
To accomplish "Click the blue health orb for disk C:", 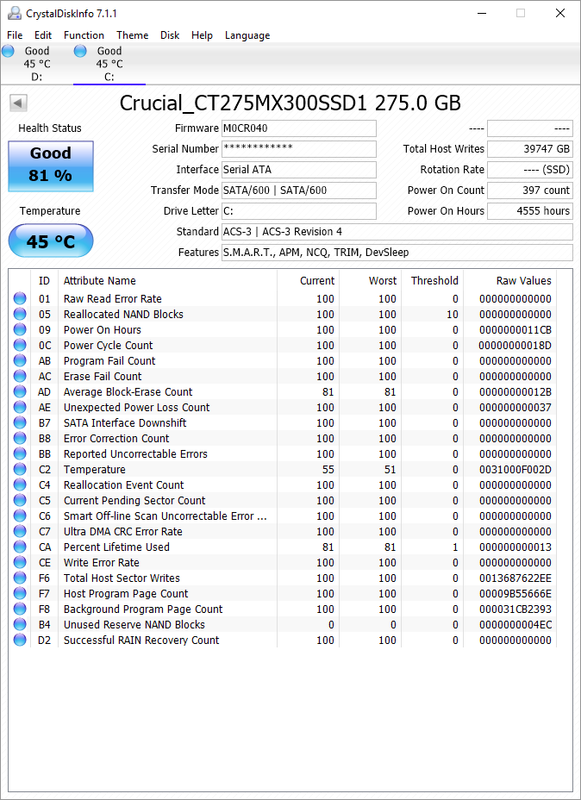I will coord(80,51).
